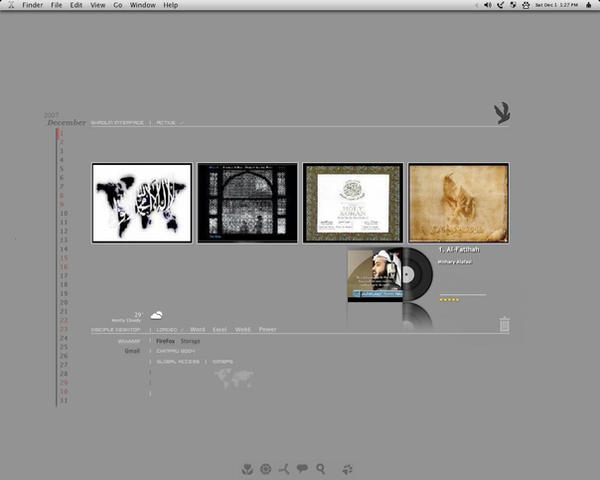Image resolution: width=600 pixels, height=480 pixels.
Task: Open the Finder menu
Action: tap(33, 5)
